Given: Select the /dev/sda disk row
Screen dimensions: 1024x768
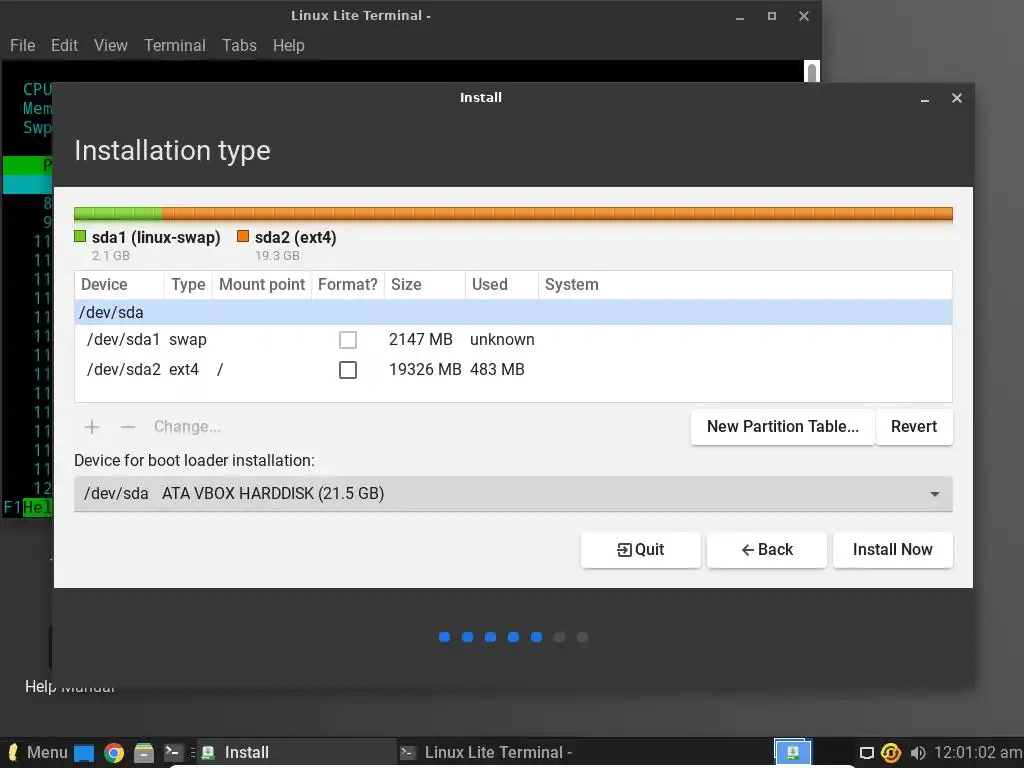Looking at the screenshot, I should (x=513, y=312).
